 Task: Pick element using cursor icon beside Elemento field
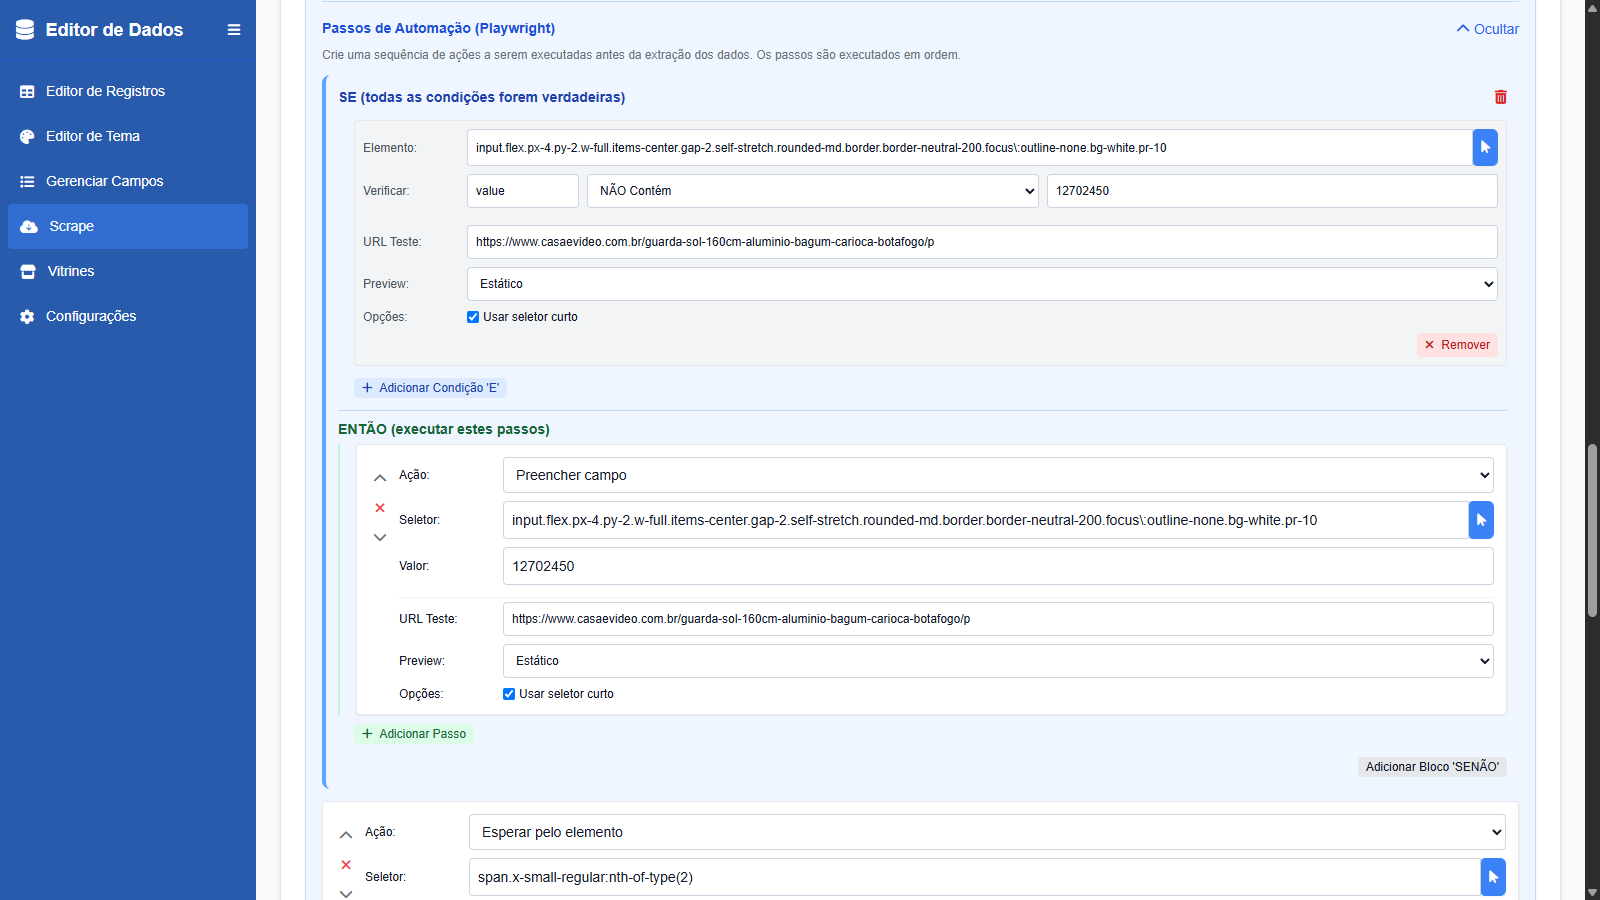click(1485, 148)
